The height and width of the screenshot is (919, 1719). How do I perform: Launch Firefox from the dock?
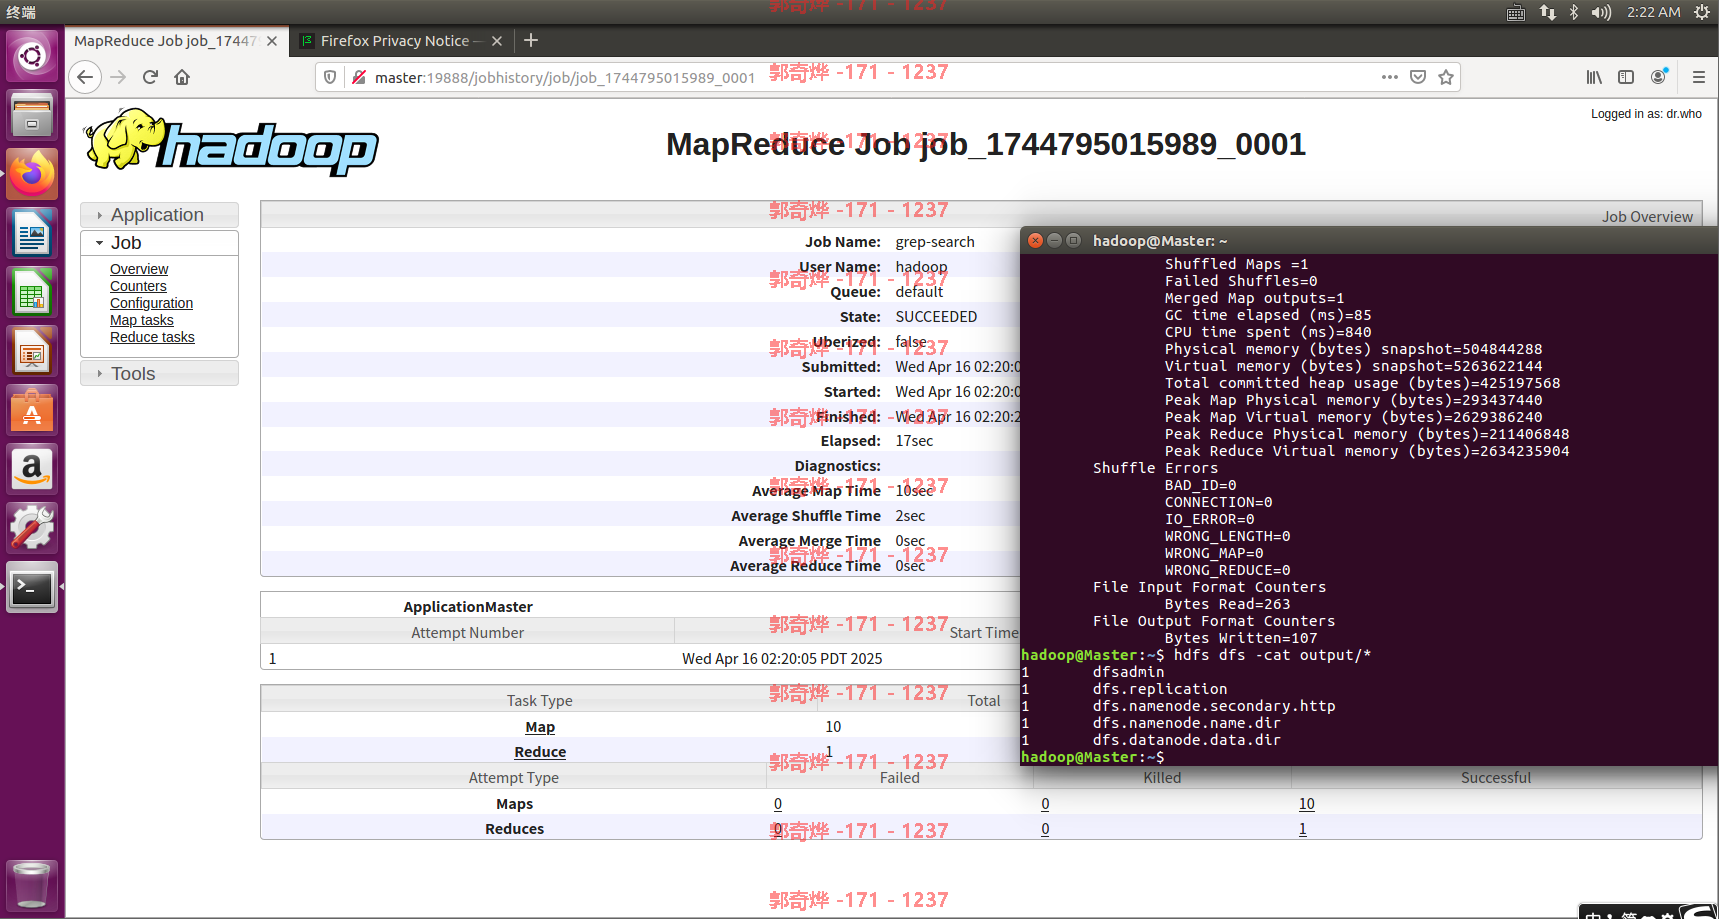coord(32,174)
